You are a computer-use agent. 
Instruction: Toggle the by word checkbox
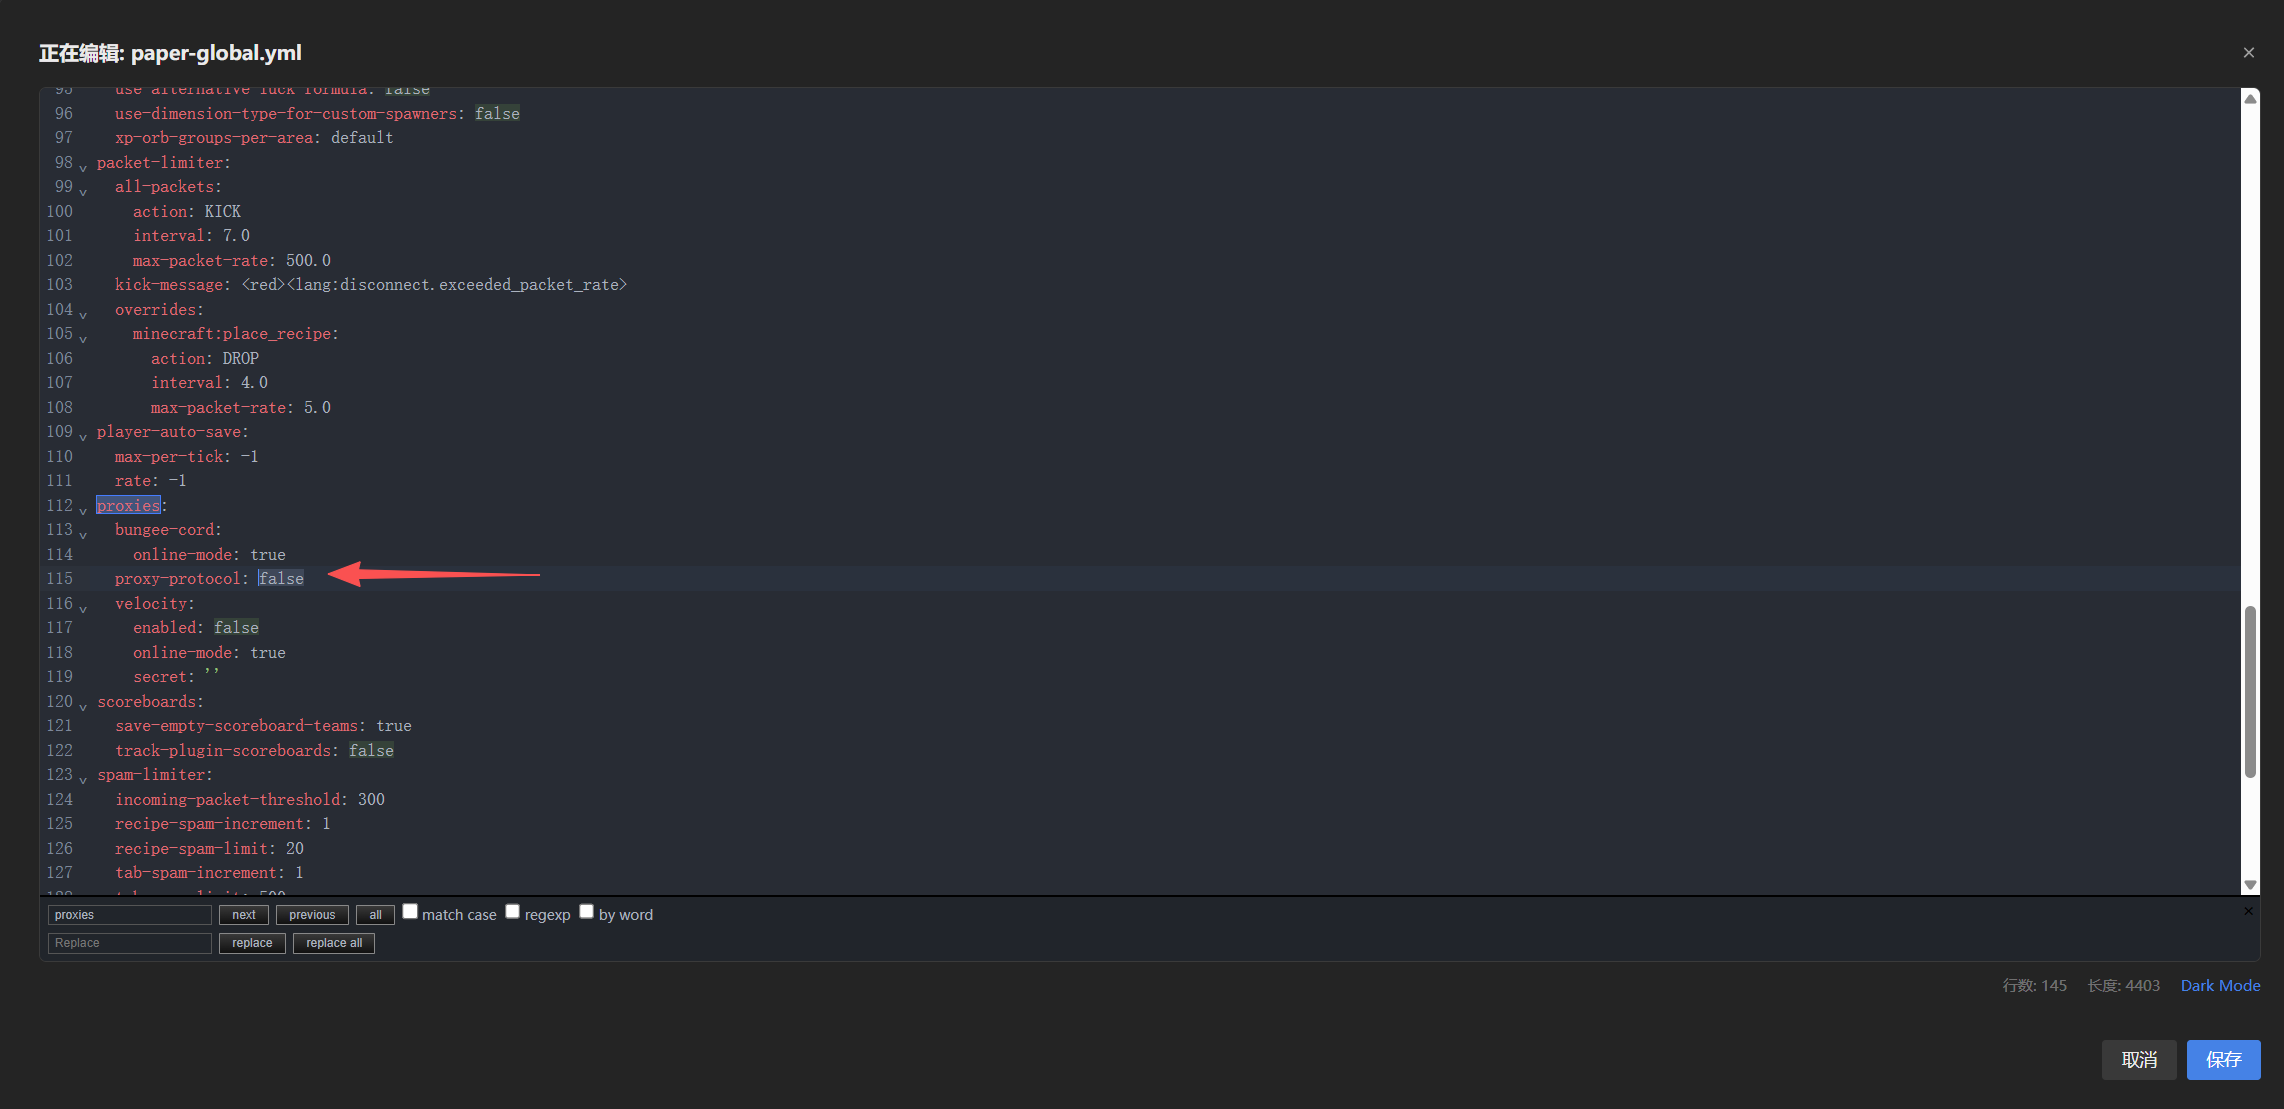(587, 912)
